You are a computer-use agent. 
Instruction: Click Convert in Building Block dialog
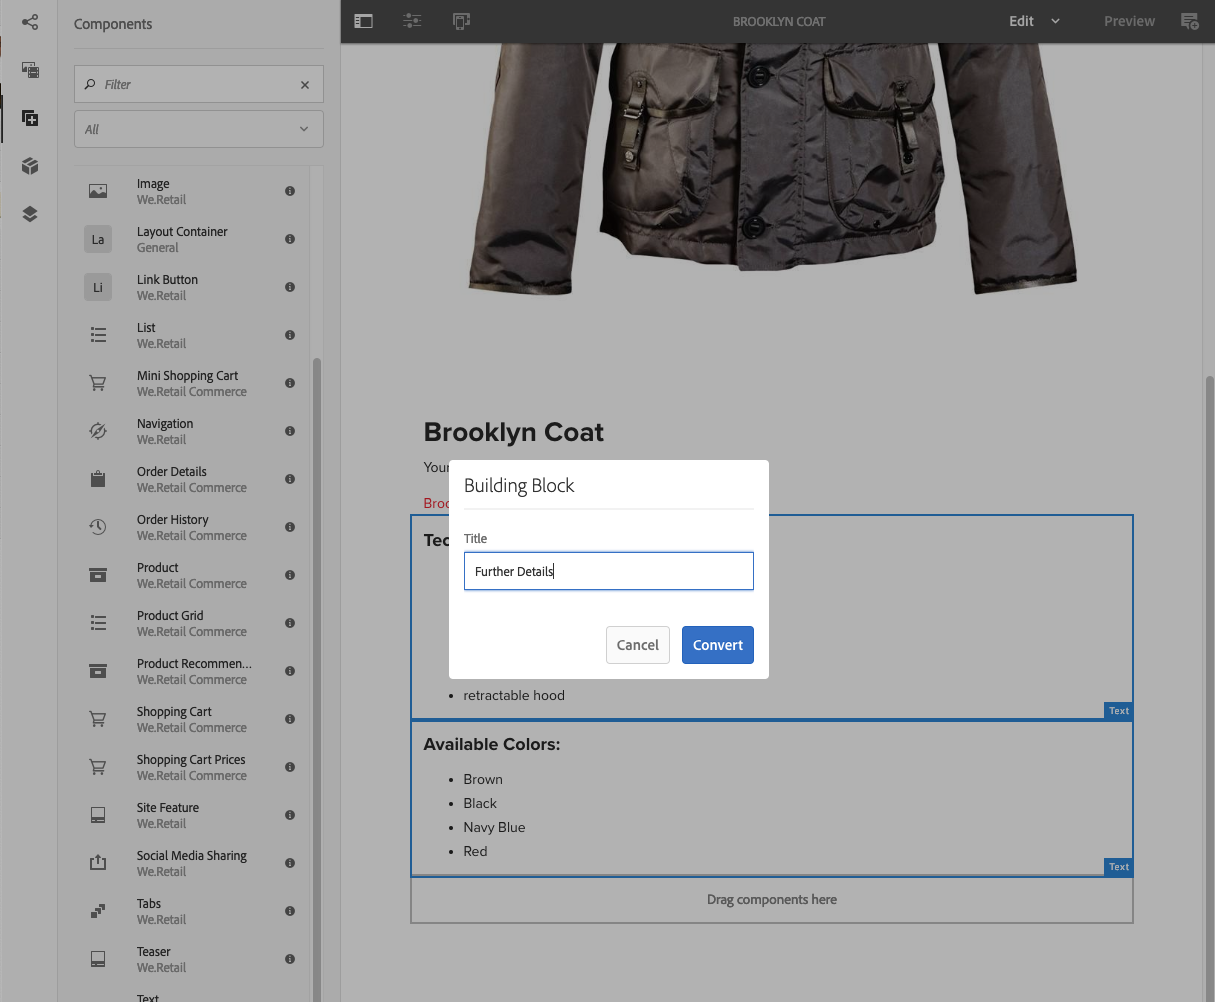718,645
